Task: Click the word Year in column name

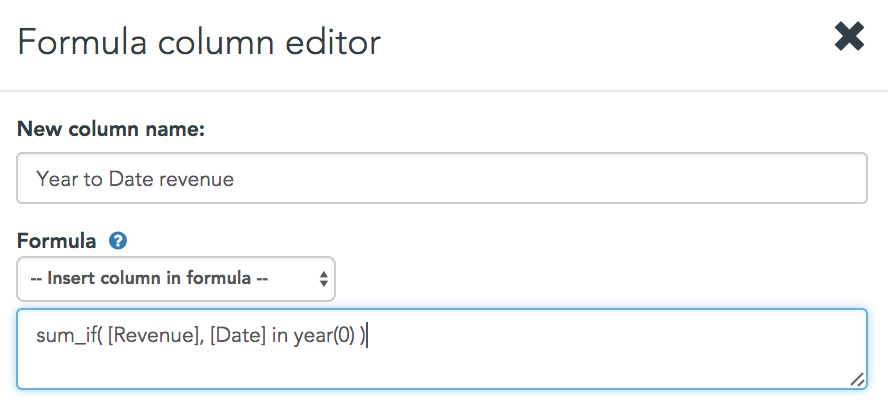Action: 54,179
